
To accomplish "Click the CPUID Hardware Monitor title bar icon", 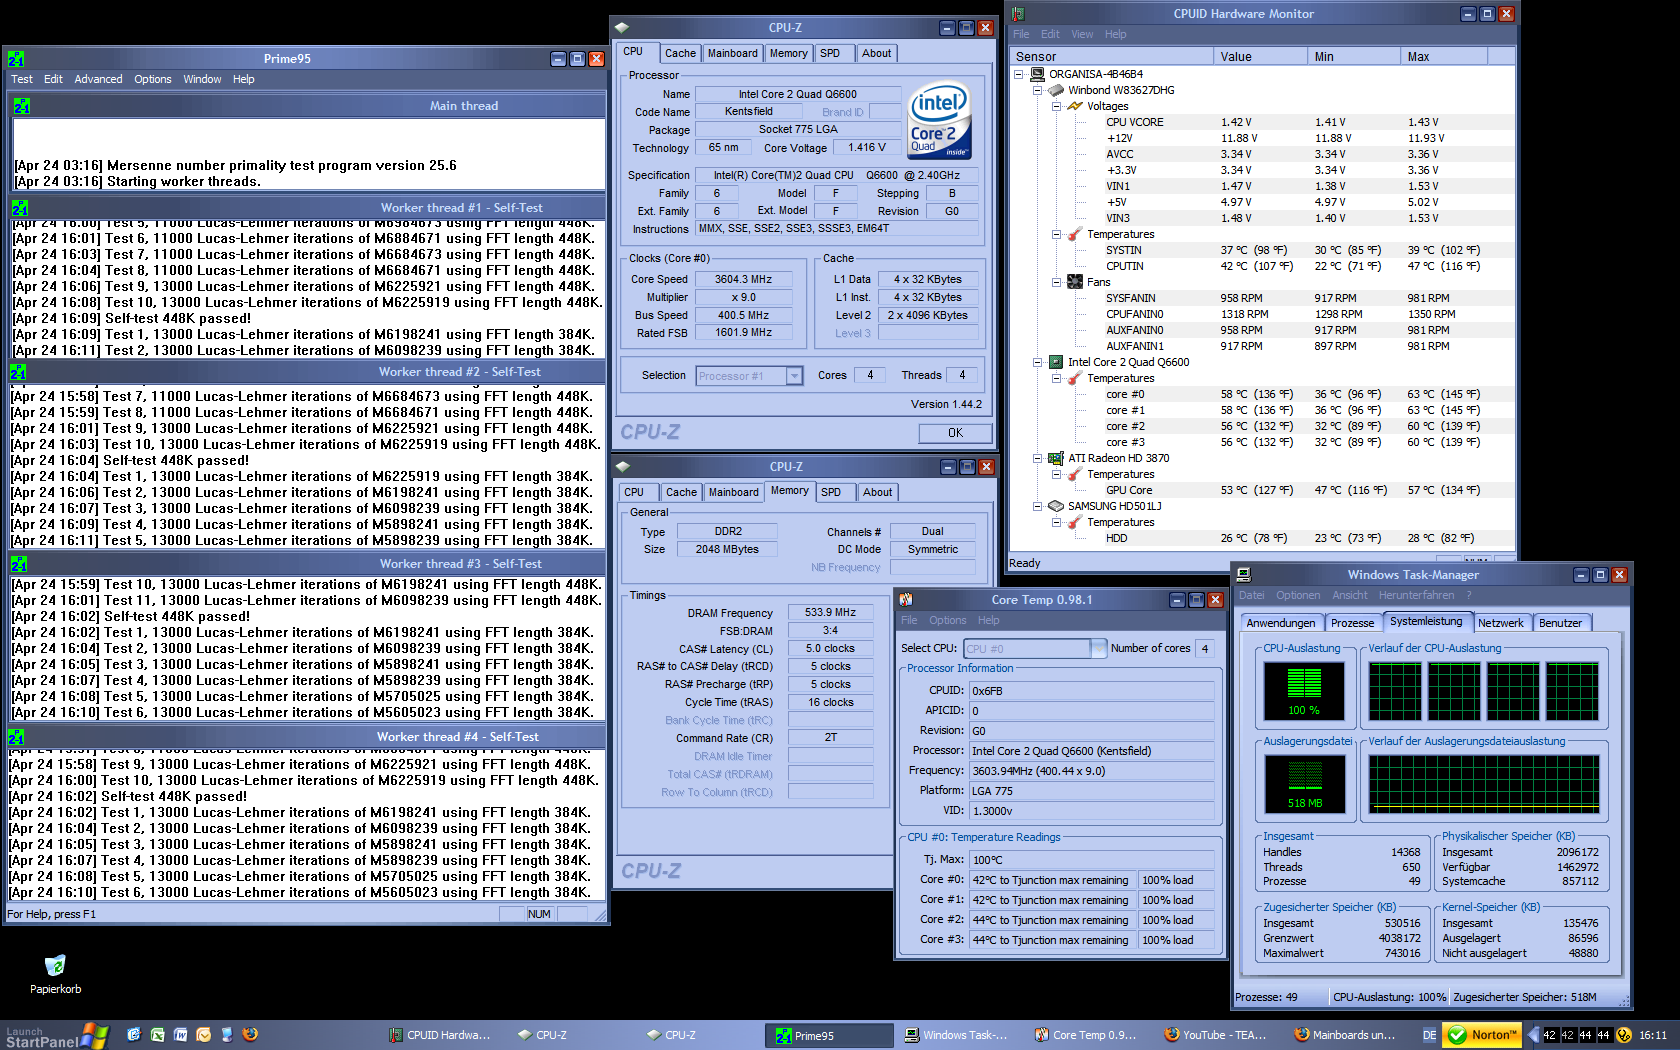I will [x=1018, y=14].
